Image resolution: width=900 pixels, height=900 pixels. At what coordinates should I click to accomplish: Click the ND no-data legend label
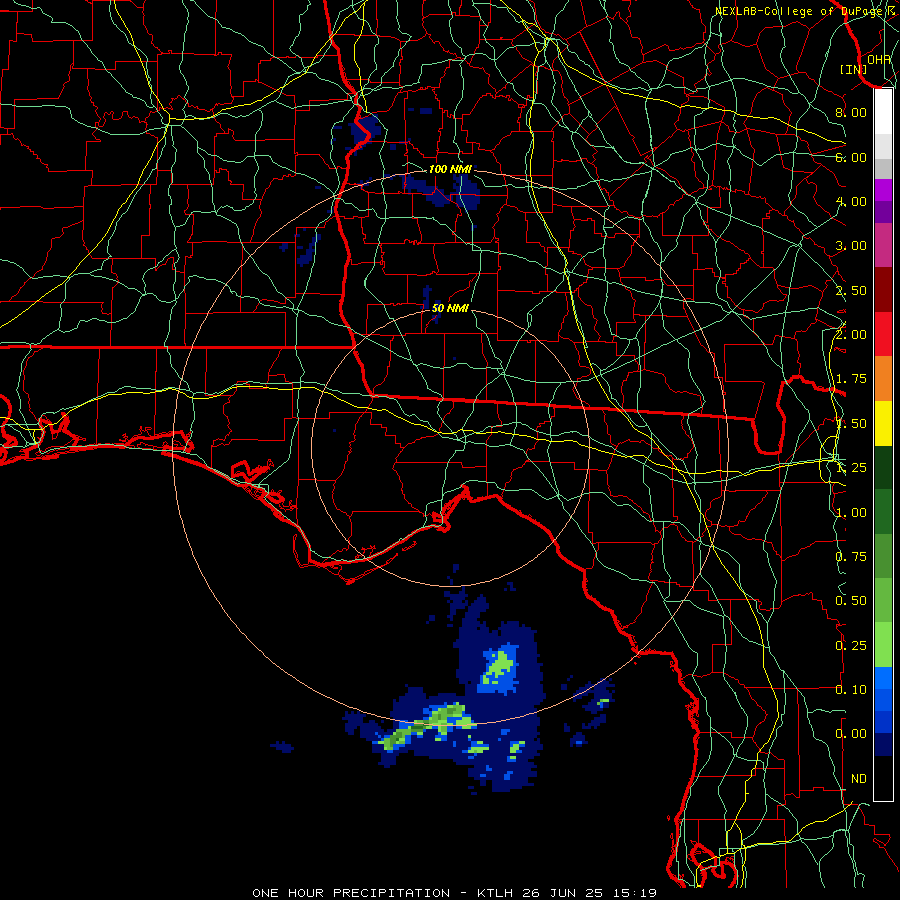coord(859,779)
